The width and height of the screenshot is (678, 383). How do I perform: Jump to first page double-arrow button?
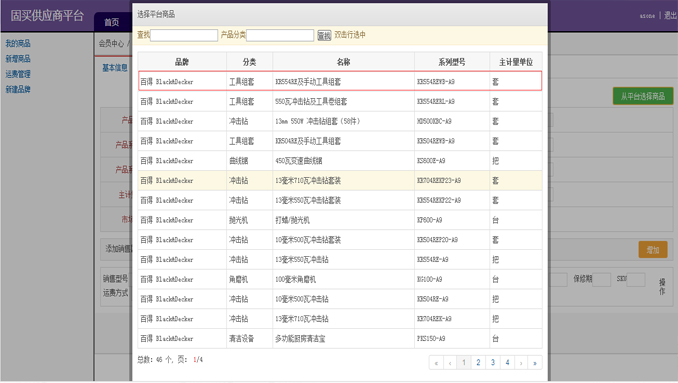click(x=436, y=363)
